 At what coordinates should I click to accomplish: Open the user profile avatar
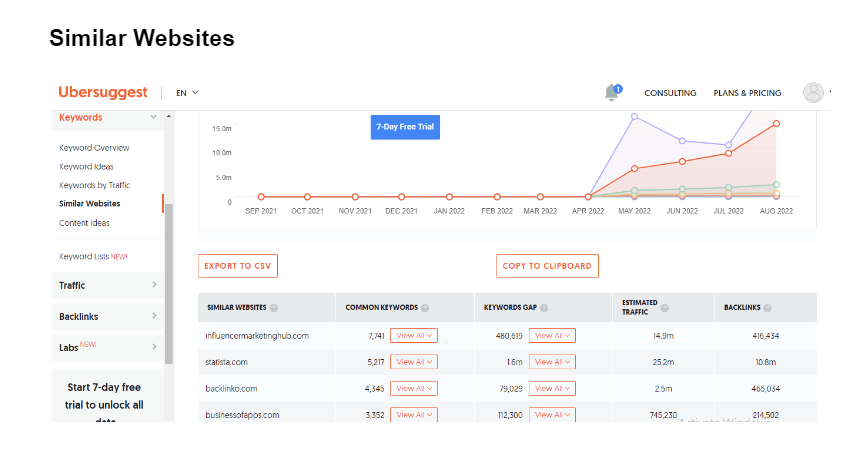(813, 93)
